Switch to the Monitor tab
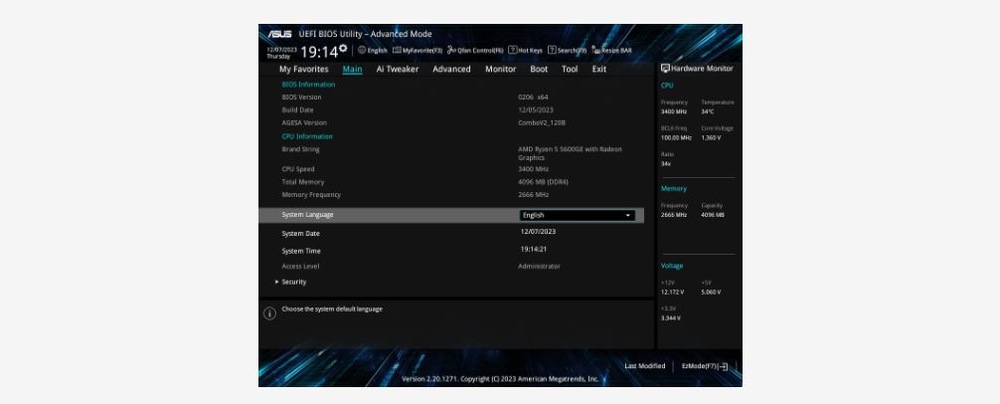1000x404 pixels. tap(501, 69)
